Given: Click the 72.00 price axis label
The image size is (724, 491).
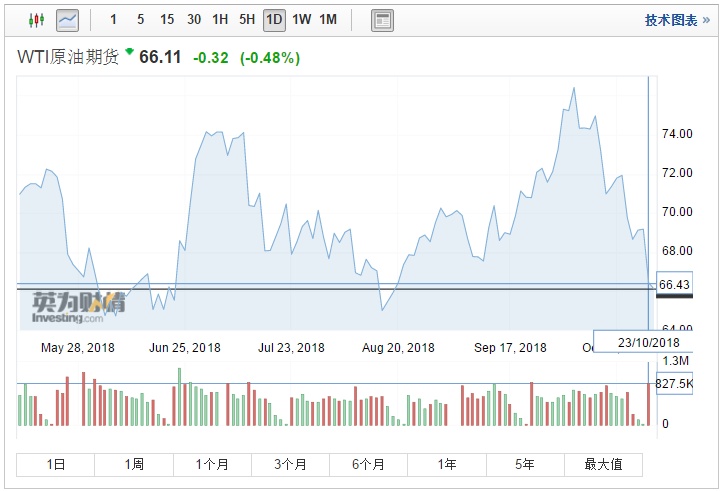Looking at the screenshot, I should pos(677,173).
